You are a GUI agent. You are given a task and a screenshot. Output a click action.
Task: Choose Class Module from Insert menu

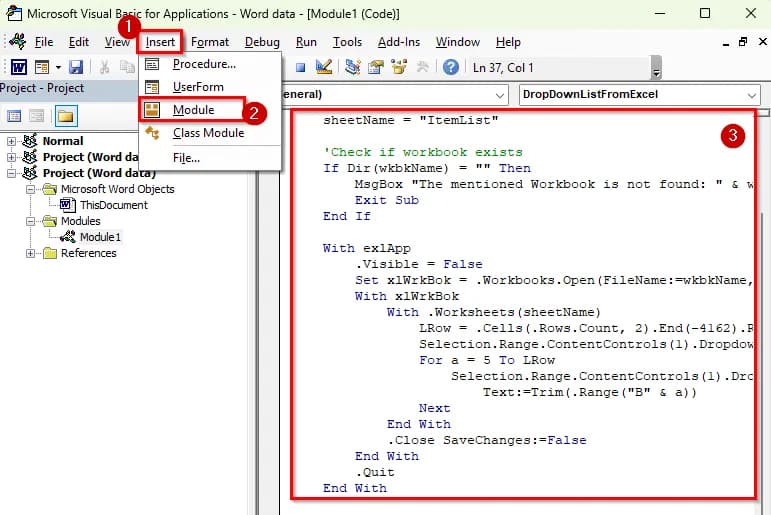pos(210,133)
